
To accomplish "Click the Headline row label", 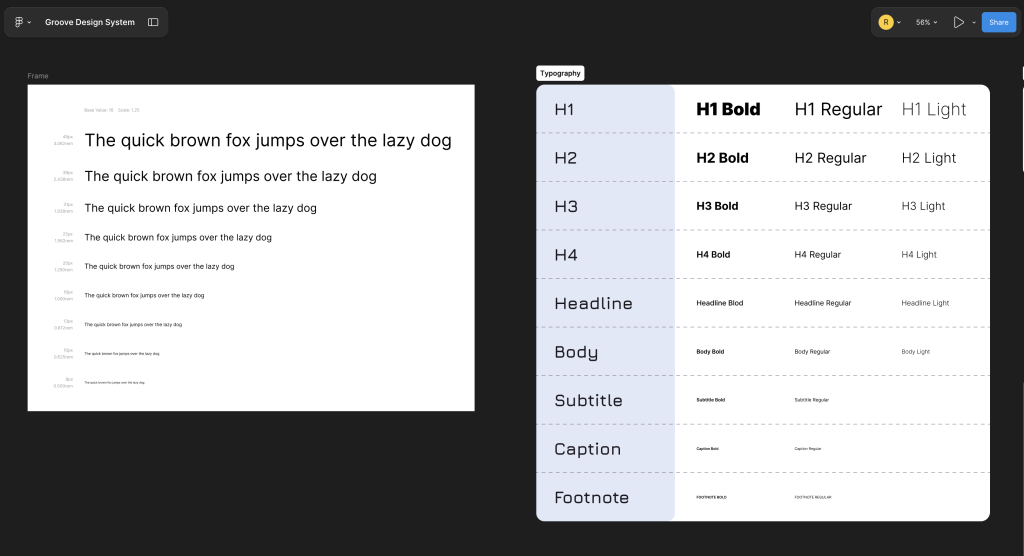I will tap(593, 303).
